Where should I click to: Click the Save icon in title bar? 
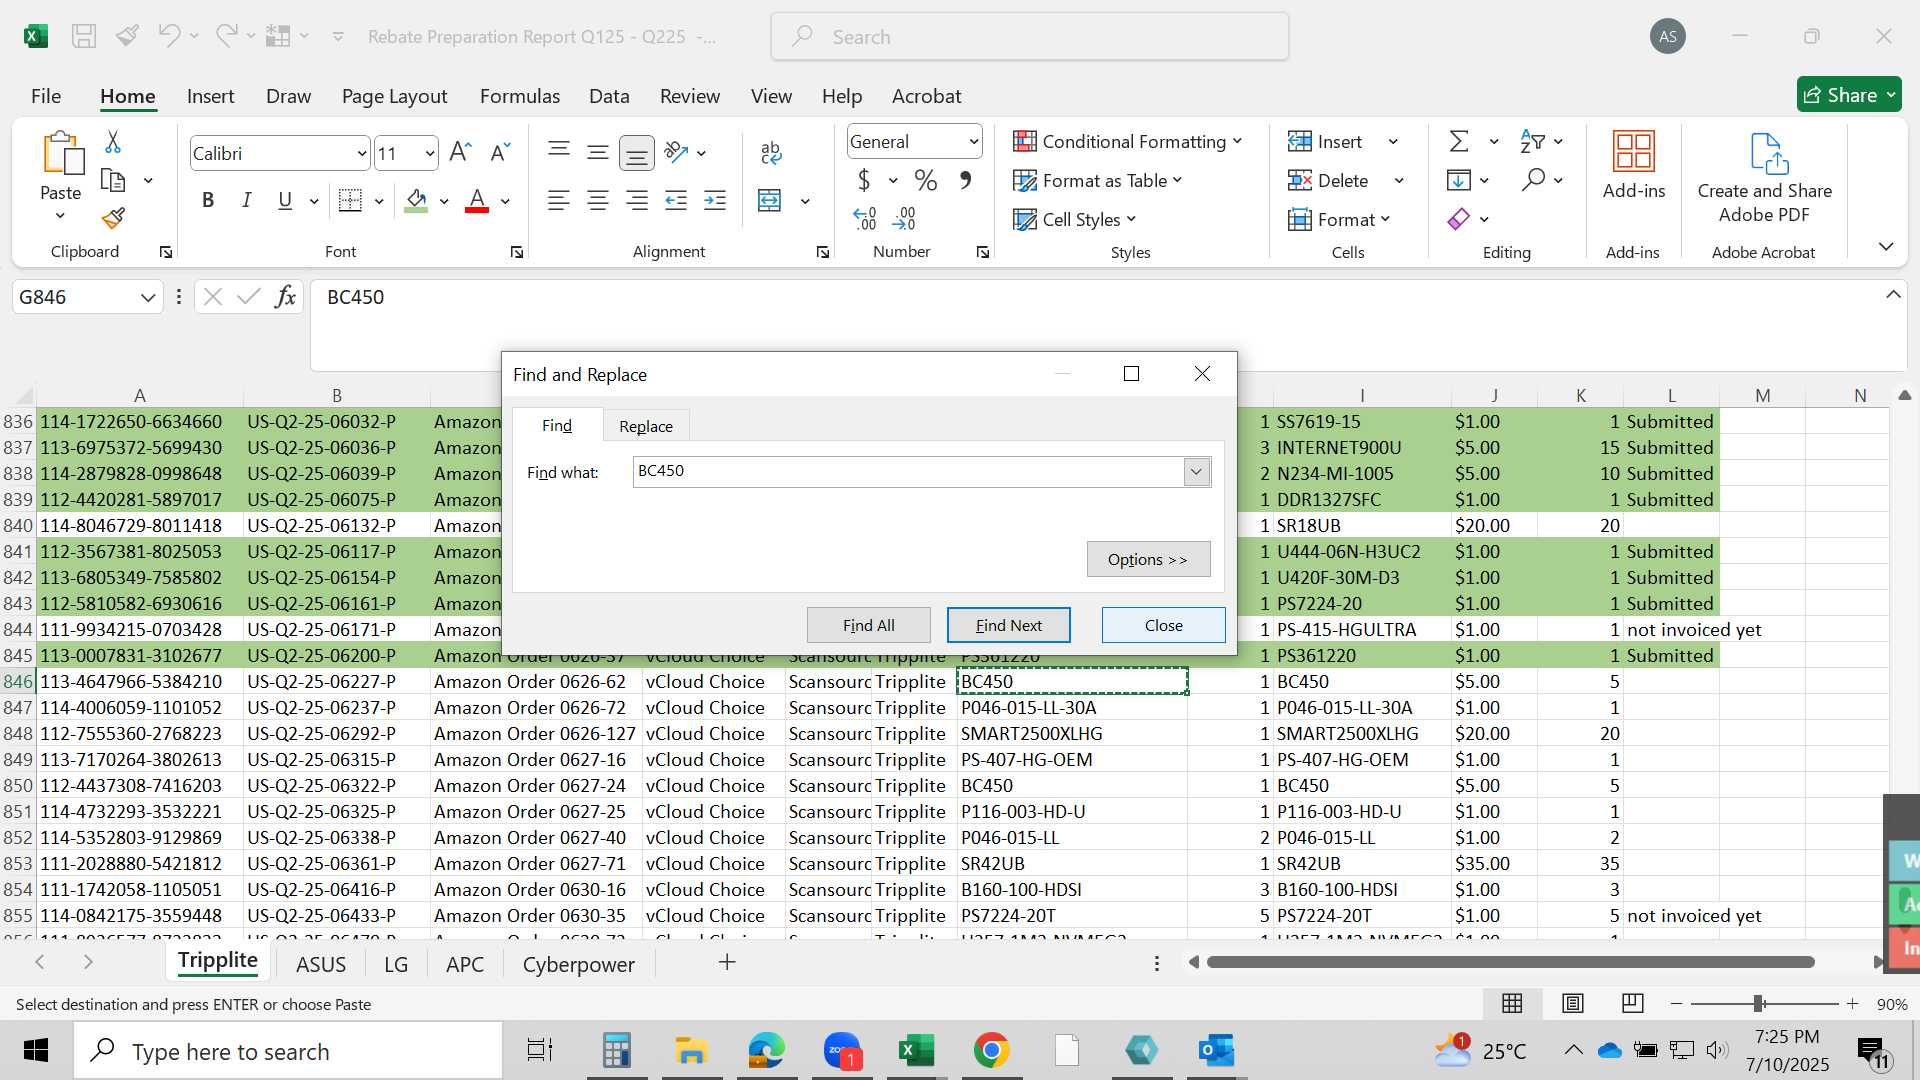coord(84,37)
